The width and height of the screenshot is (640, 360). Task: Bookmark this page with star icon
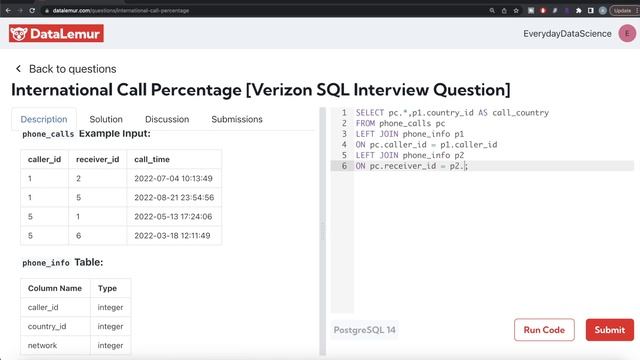(516, 11)
